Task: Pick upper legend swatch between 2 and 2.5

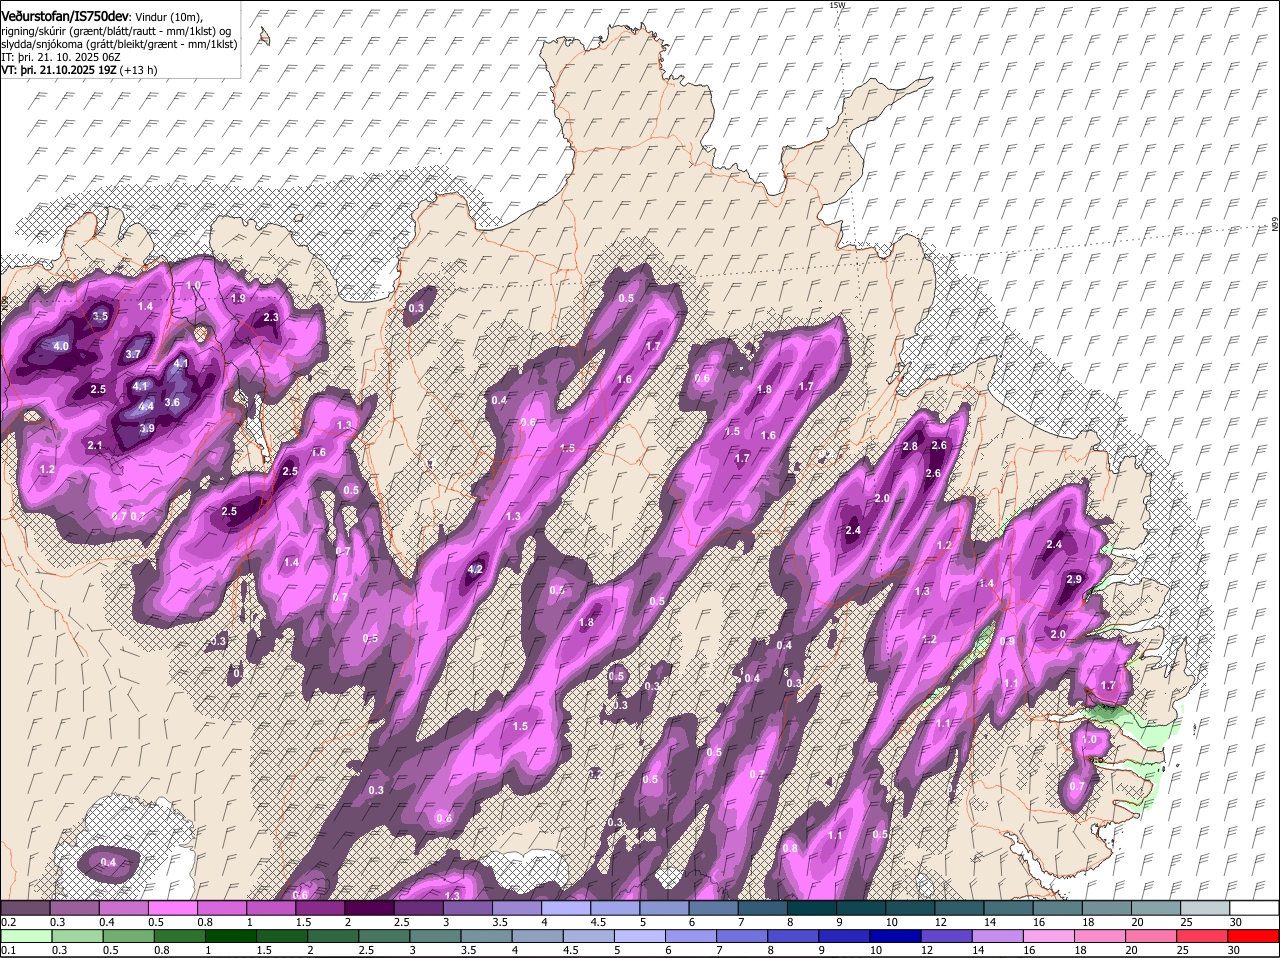Action: [369, 907]
